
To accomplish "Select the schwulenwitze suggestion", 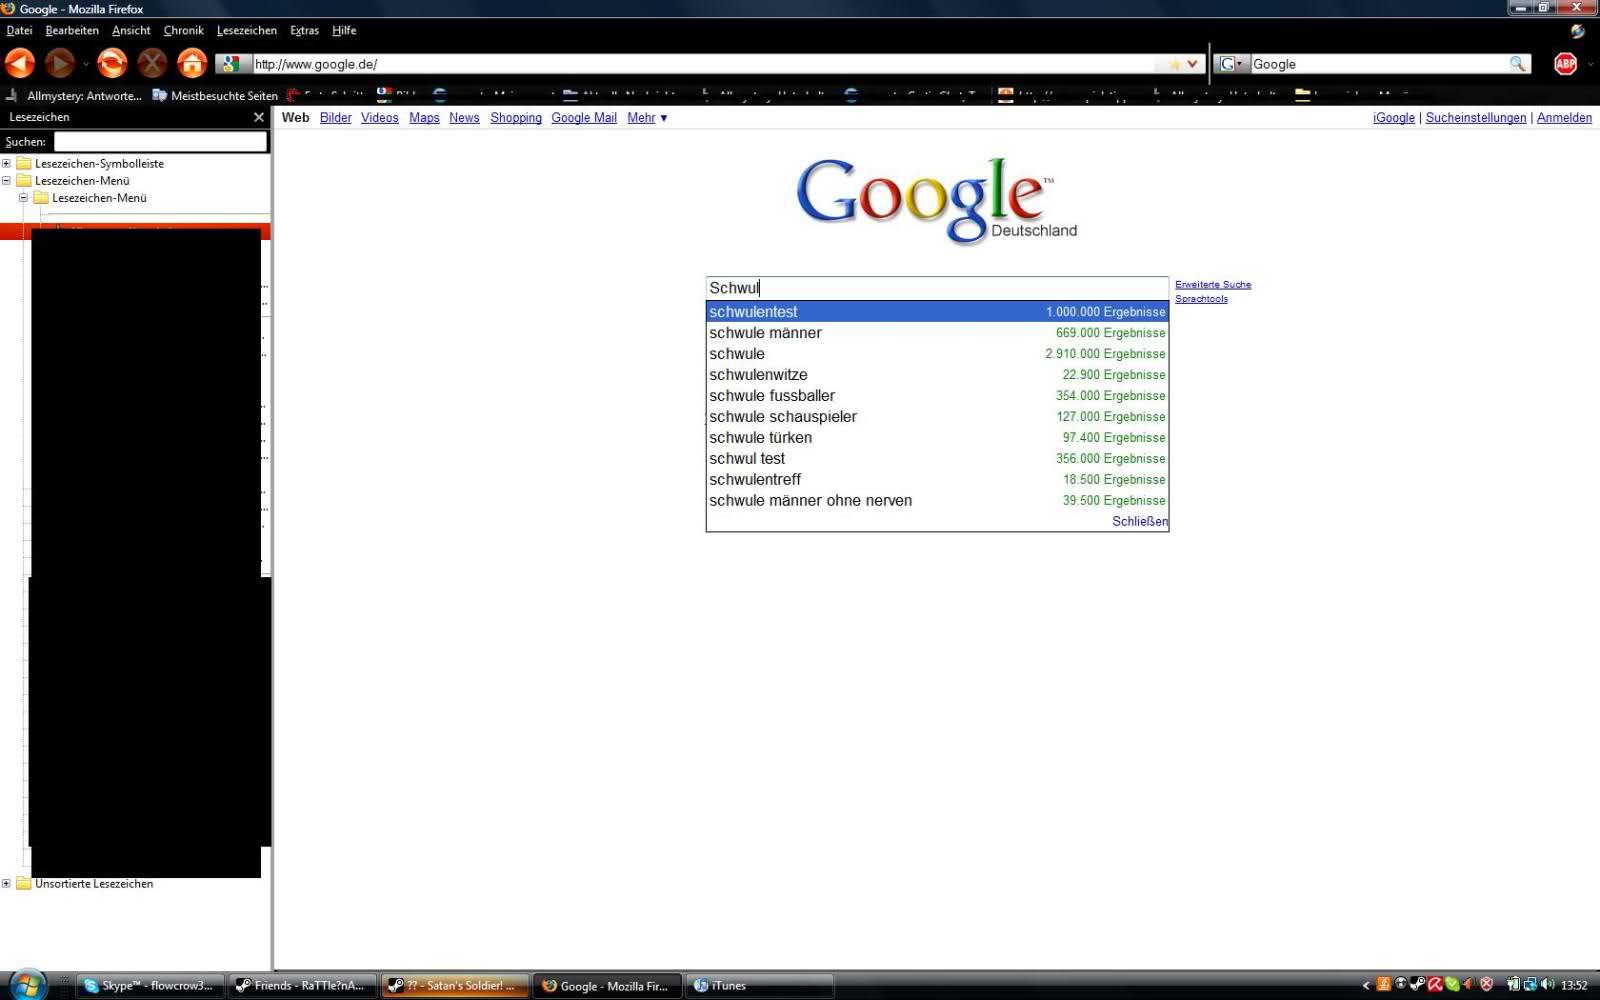I will click(x=937, y=375).
